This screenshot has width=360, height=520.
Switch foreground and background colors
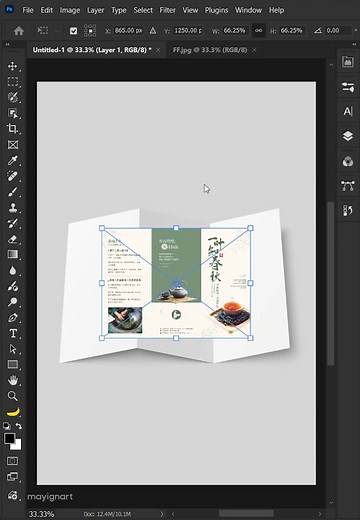pyautogui.click(x=19, y=426)
